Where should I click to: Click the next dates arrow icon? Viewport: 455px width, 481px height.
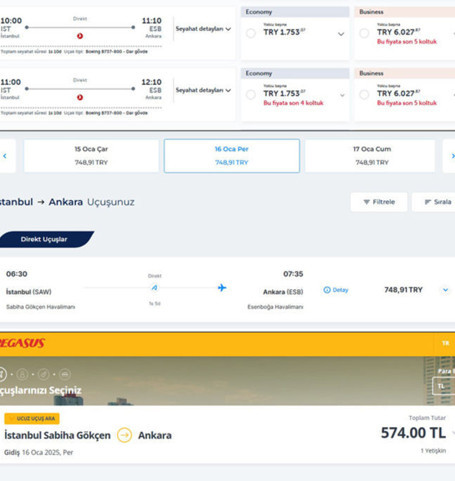[452, 156]
